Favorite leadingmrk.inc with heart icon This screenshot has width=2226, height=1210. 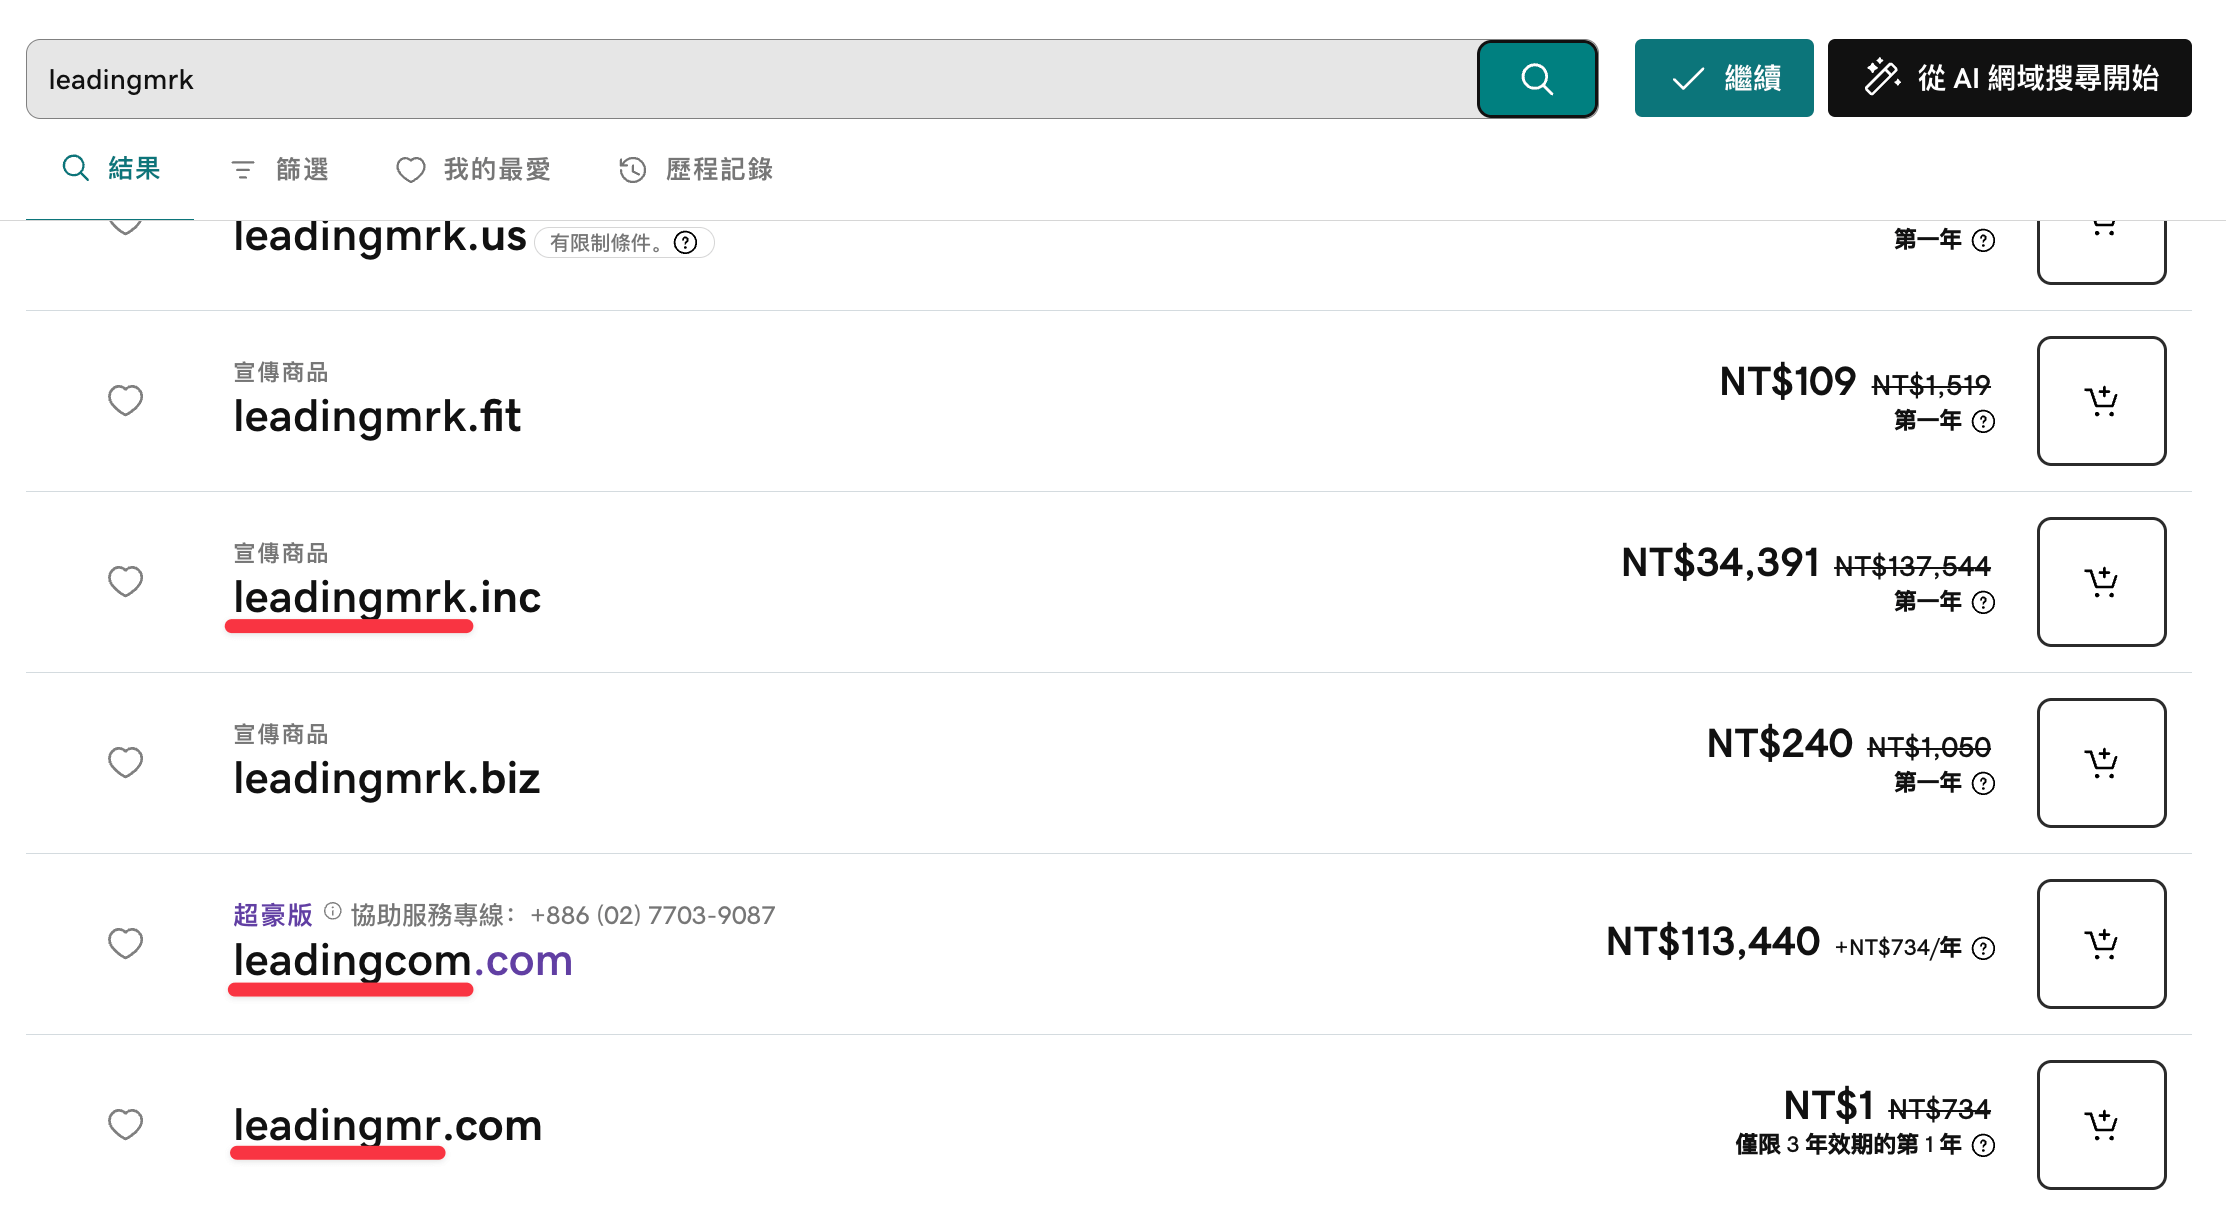click(x=125, y=582)
